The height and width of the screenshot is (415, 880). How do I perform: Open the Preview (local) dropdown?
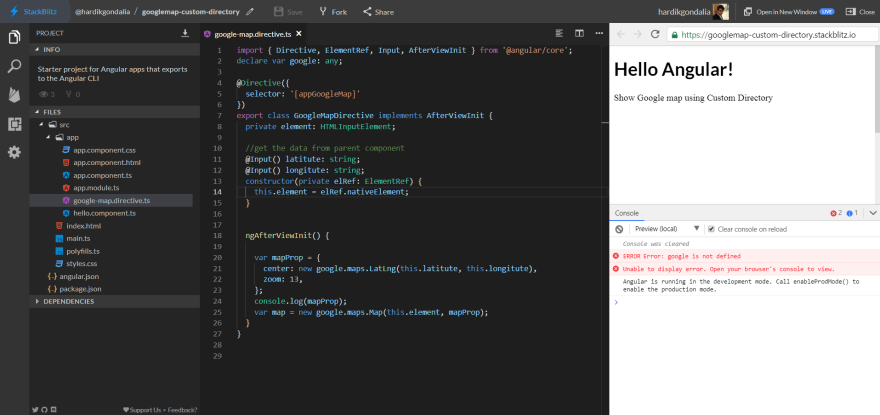(x=666, y=229)
